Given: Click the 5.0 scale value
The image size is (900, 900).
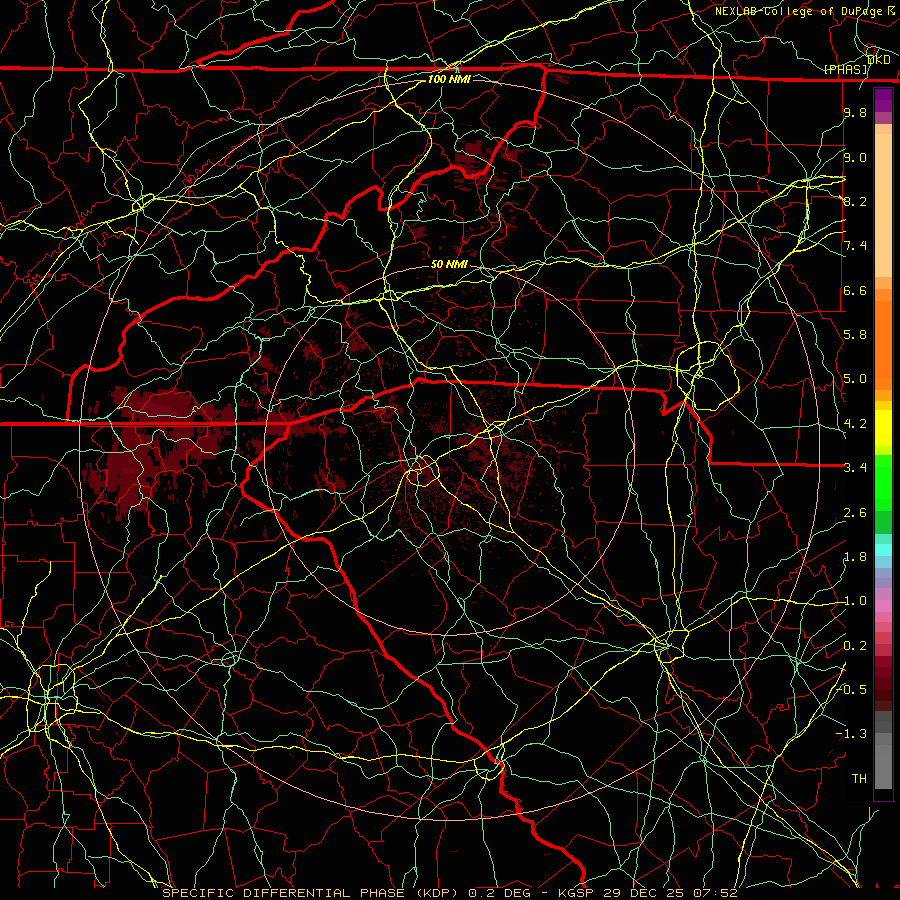Looking at the screenshot, I should pos(855,379).
